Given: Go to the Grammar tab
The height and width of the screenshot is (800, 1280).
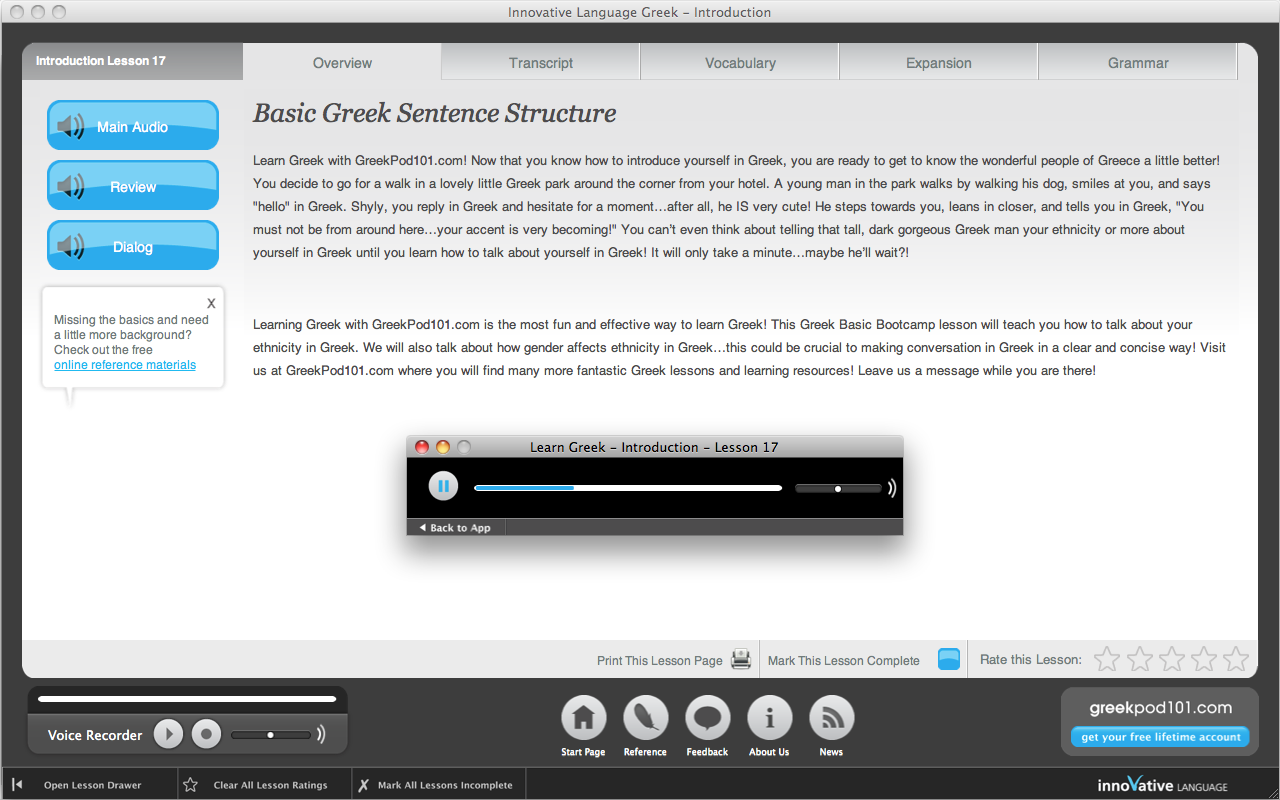Looking at the screenshot, I should [x=1138, y=62].
